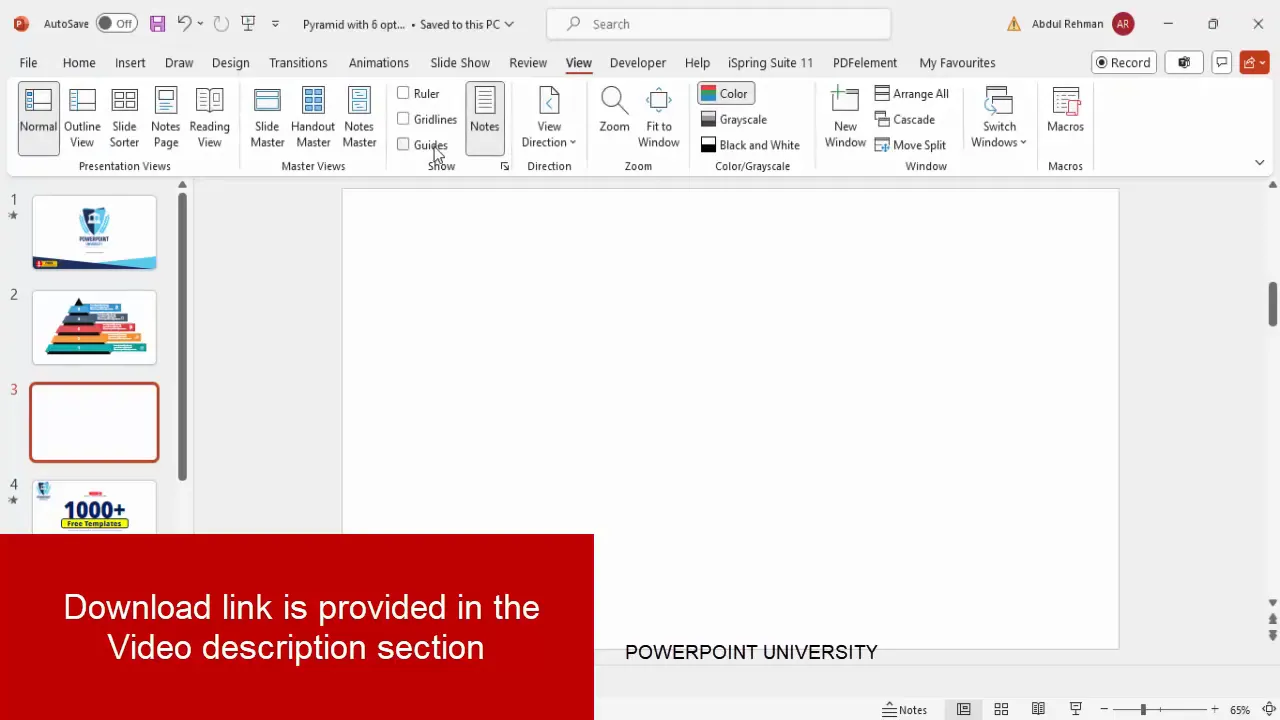Switch to Reading View in status bar
This screenshot has width=1280, height=720.
pos(1038,709)
